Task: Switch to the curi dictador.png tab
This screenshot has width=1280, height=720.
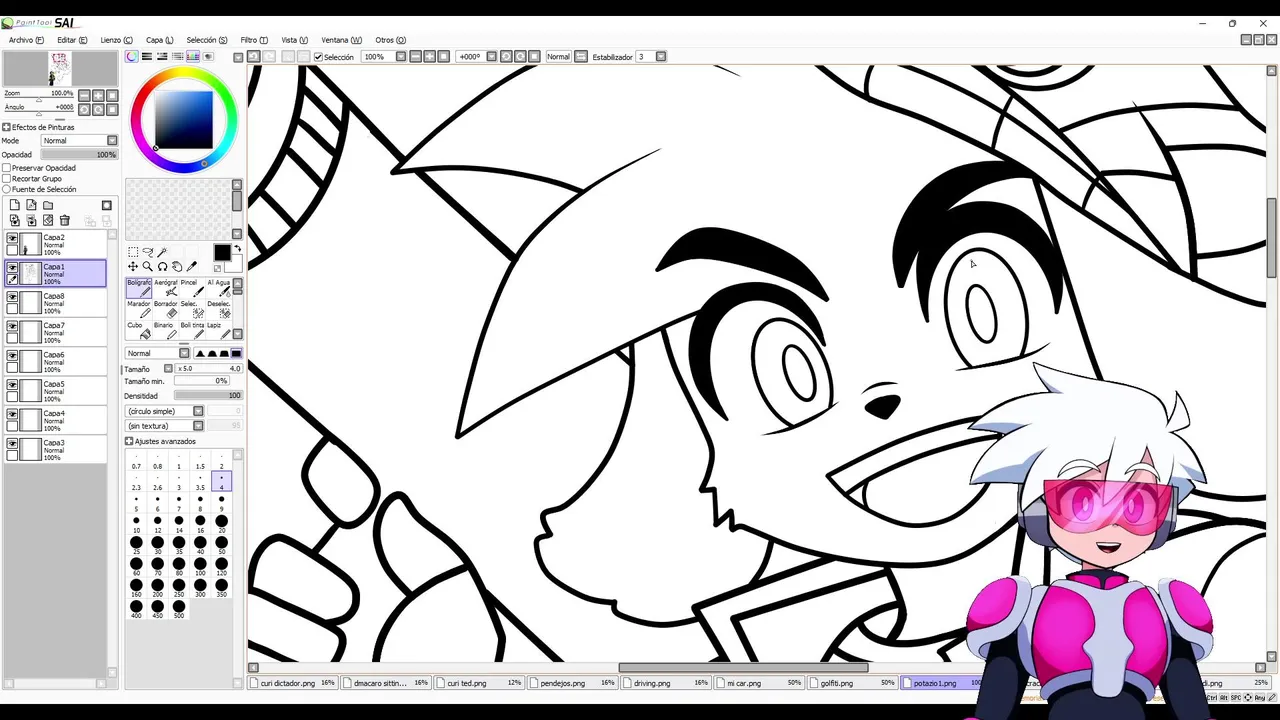Action: [298, 683]
